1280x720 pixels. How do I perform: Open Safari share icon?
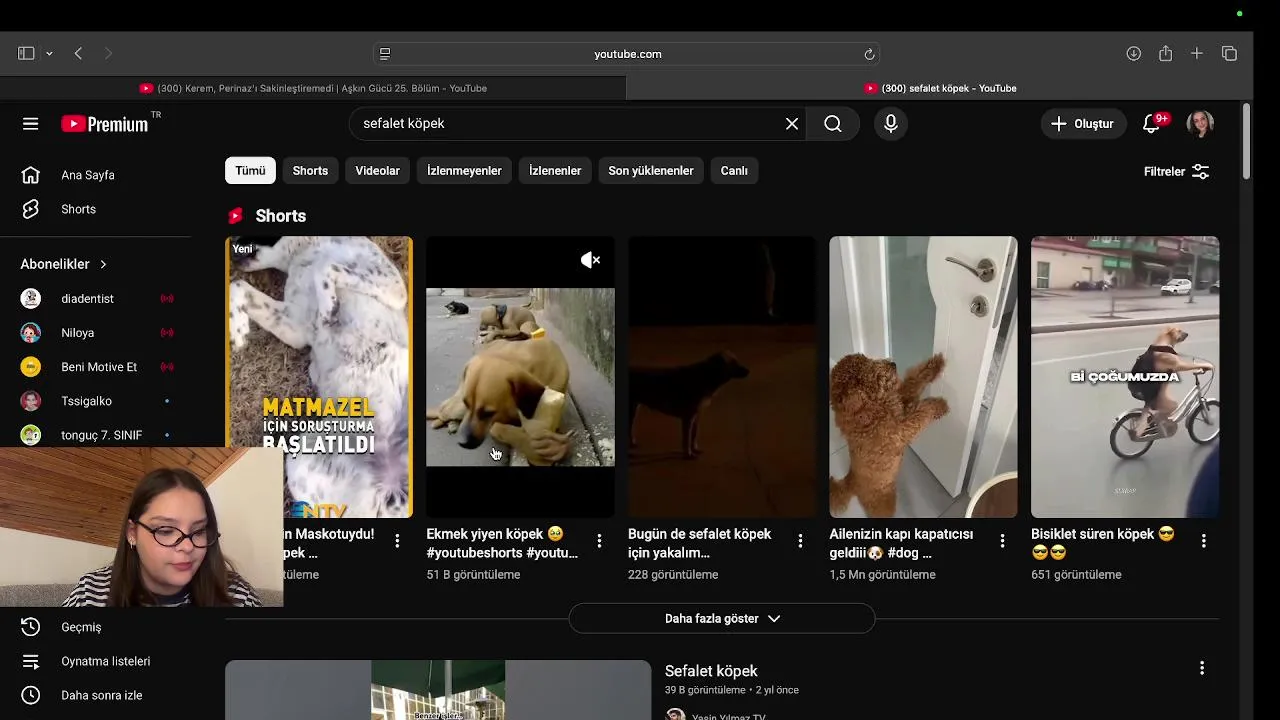pos(1165,54)
